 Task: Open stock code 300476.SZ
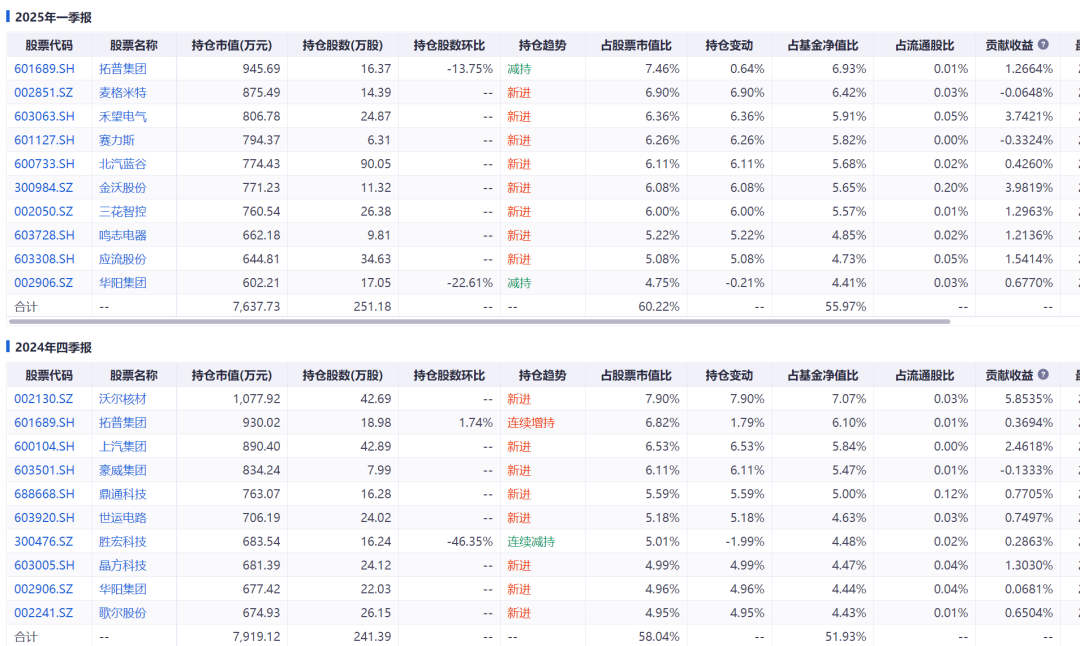tap(43, 541)
